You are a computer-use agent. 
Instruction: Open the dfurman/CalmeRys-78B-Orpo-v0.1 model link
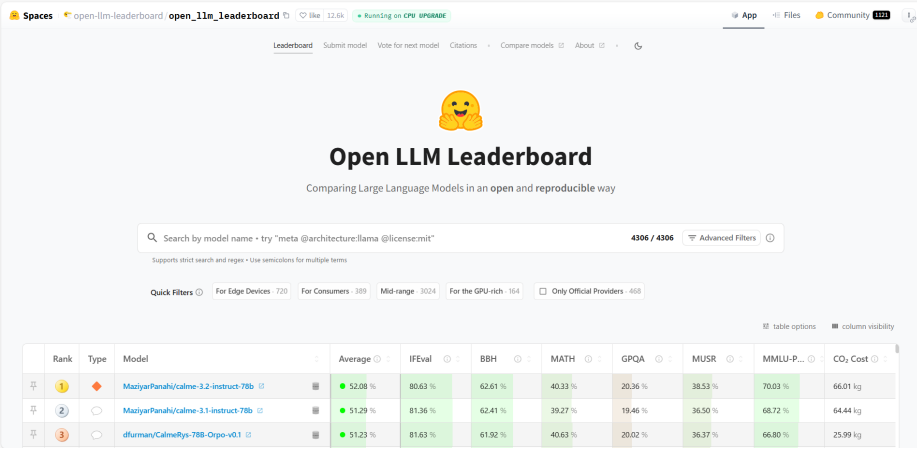181,435
